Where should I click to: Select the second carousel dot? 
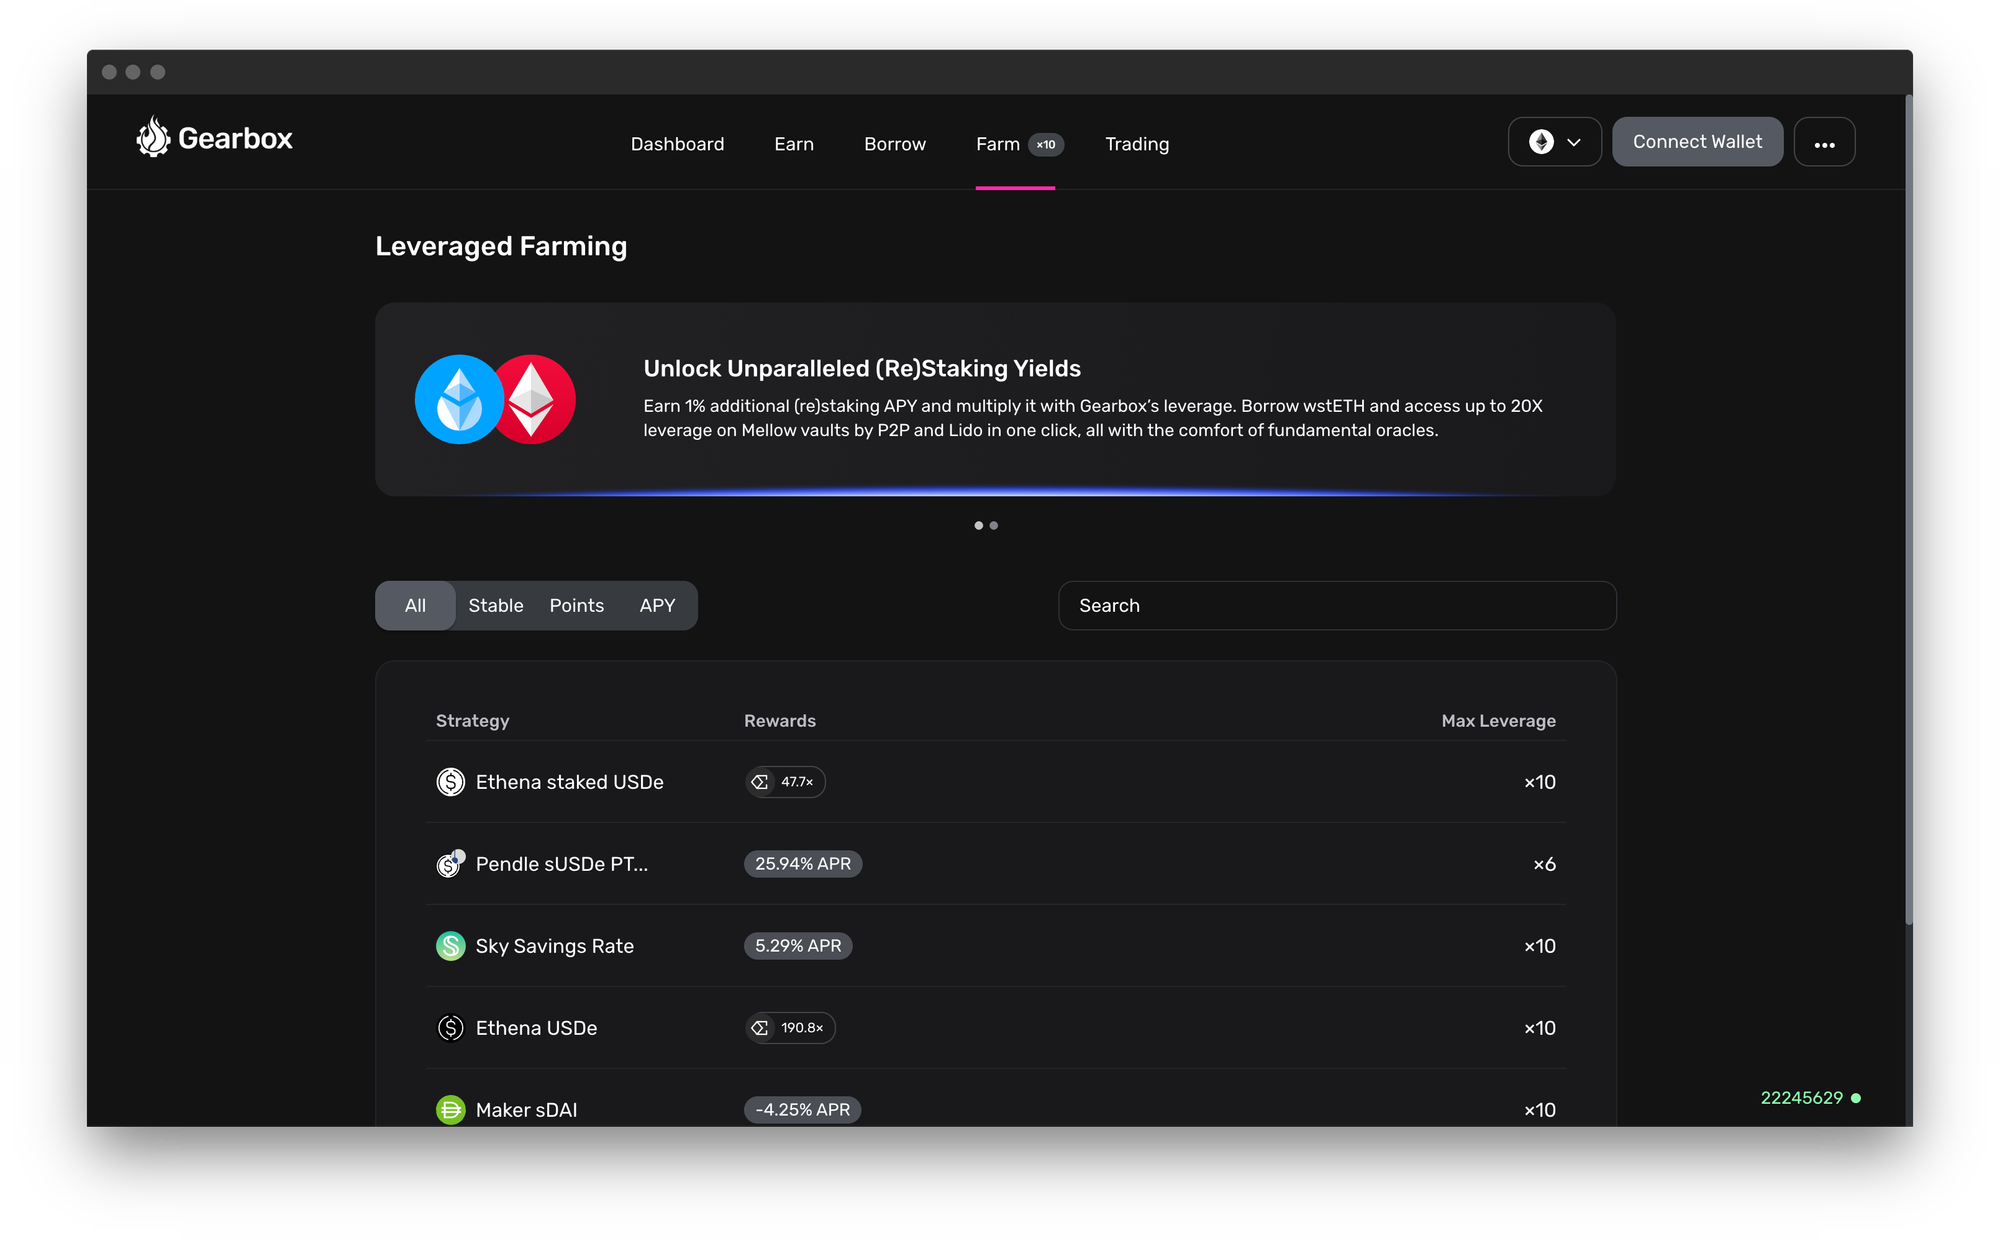coord(994,525)
